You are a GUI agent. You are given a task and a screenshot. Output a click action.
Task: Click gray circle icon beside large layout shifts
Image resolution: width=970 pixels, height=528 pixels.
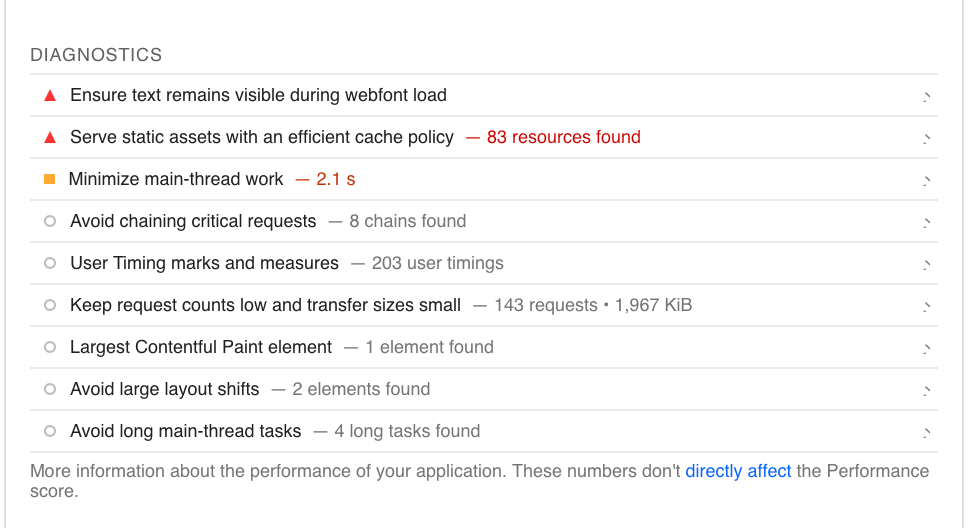point(50,390)
